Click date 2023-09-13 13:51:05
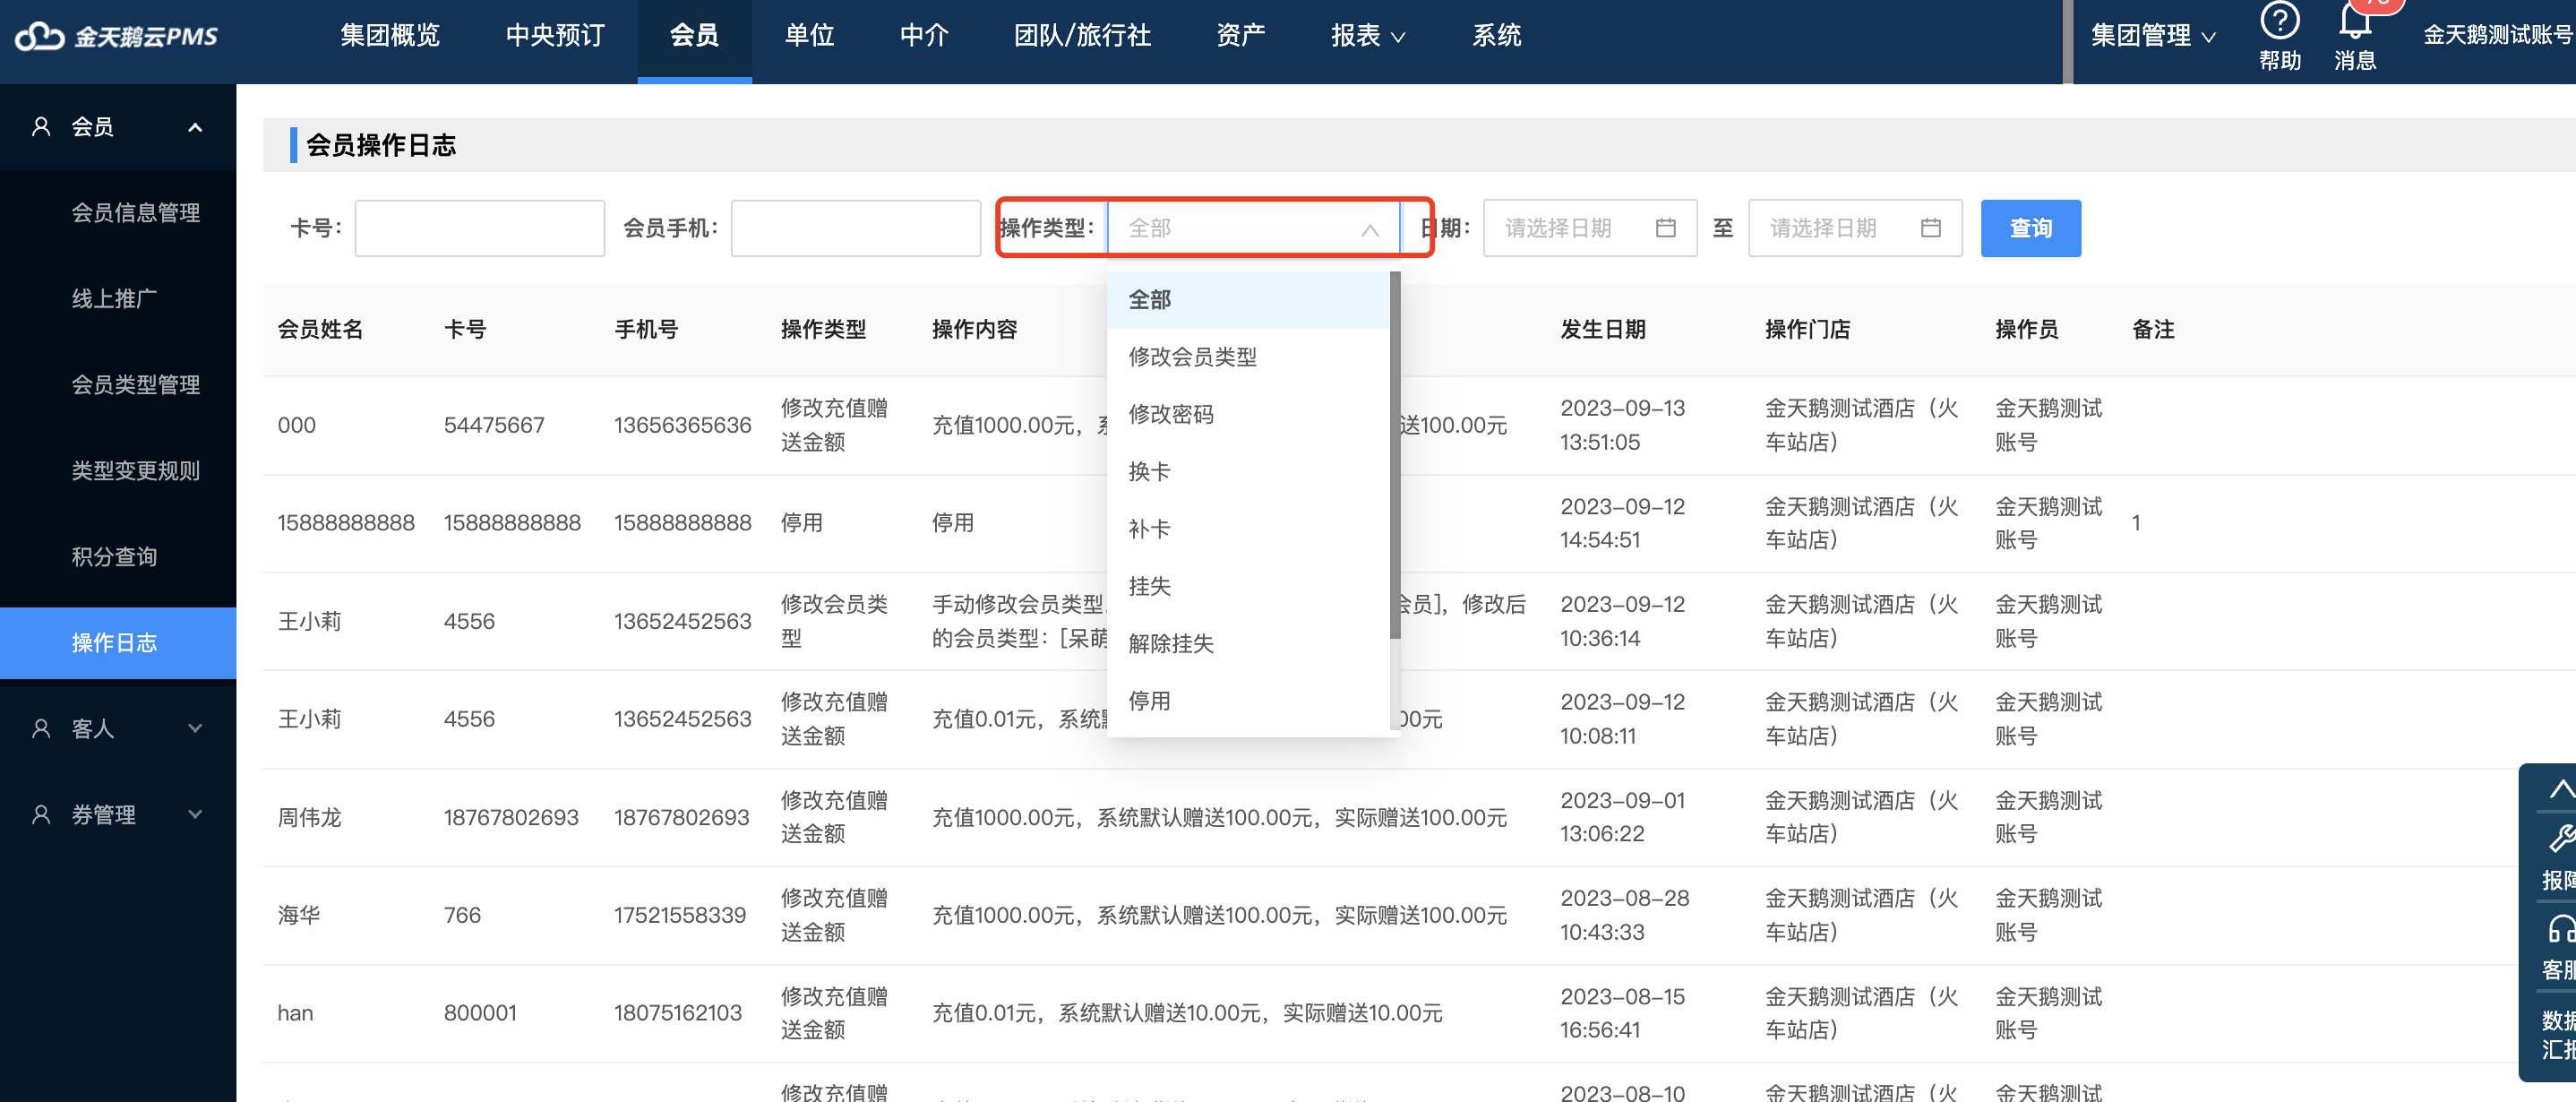Screen dimensions: 2576x1102 1622,425
